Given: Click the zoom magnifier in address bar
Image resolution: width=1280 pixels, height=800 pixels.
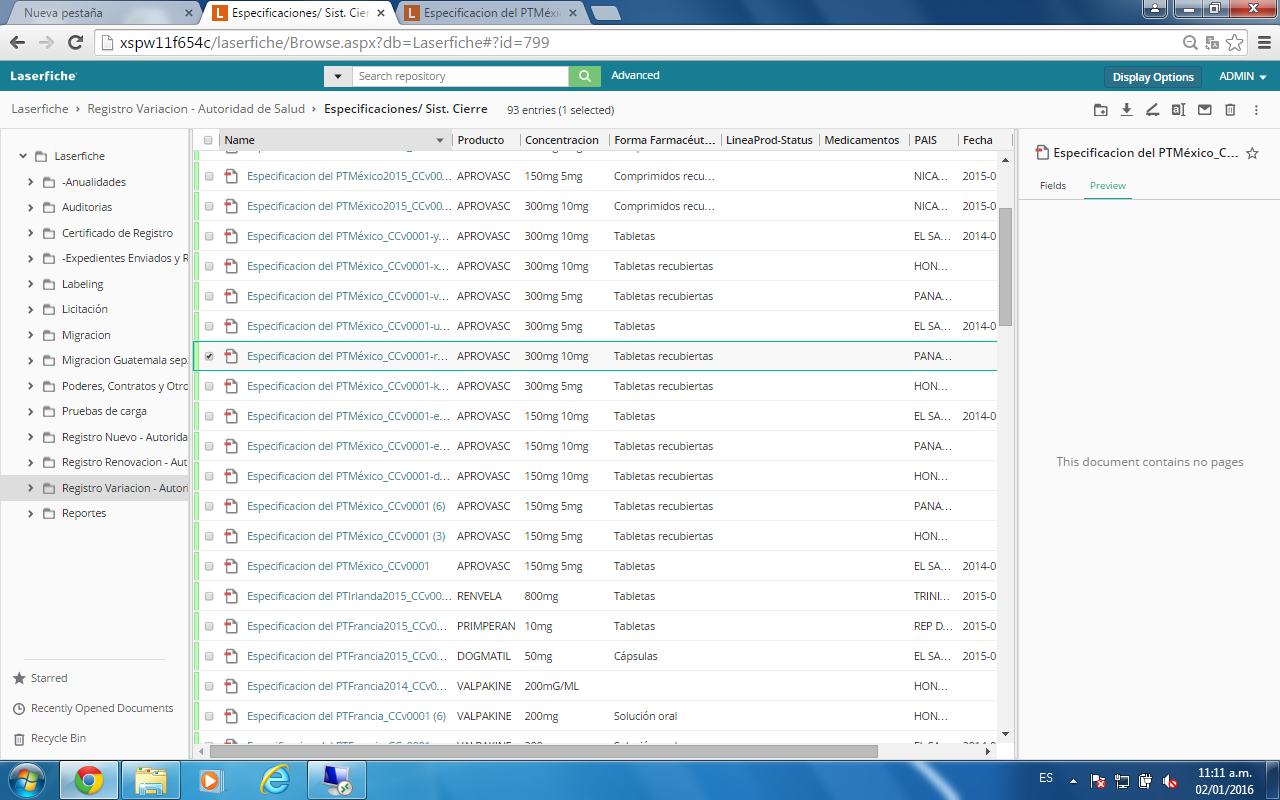Looking at the screenshot, I should (x=1190, y=43).
